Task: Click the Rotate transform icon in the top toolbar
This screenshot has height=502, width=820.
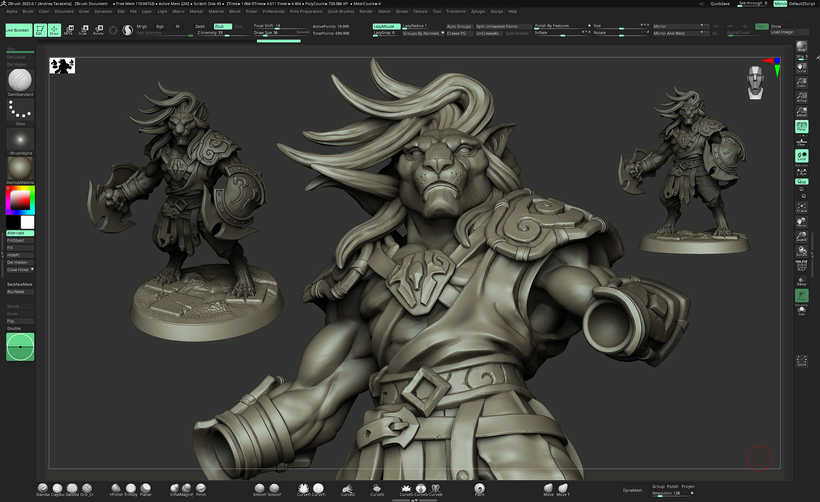Action: [x=98, y=30]
